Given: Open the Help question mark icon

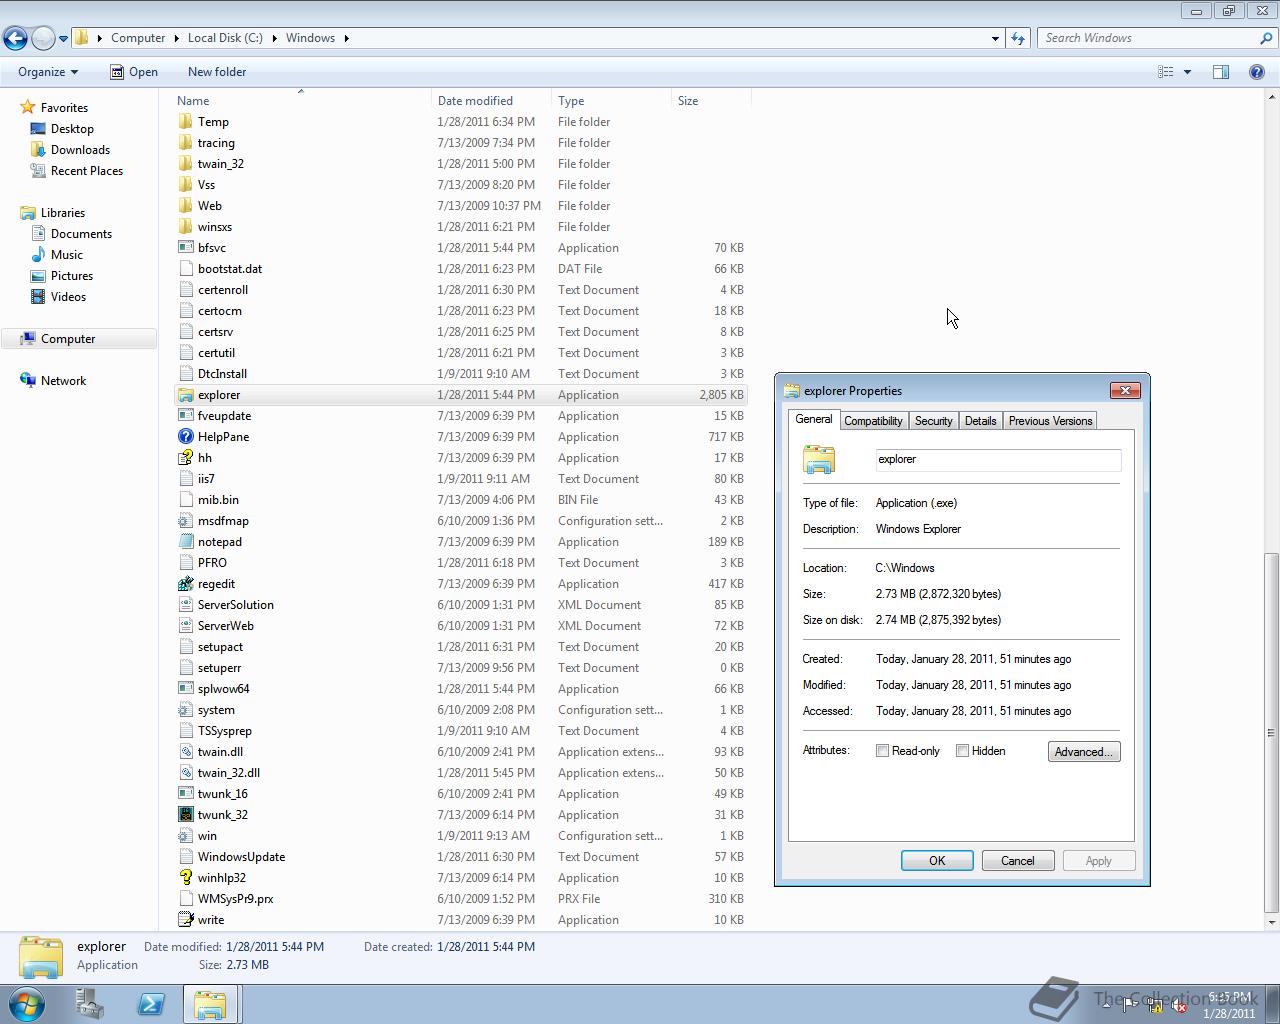Looking at the screenshot, I should point(1257,72).
